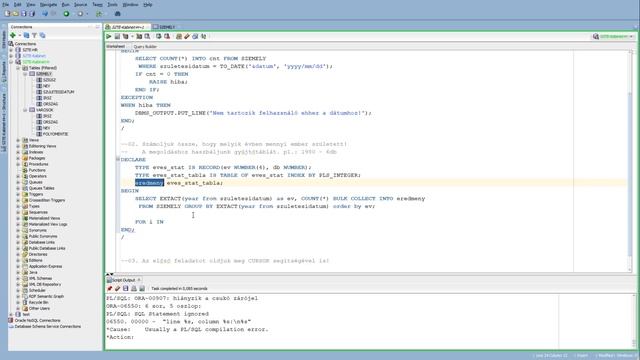Image resolution: width=640 pixels, height=360 pixels.
Task: Click the green Run icon in main toolbar
Action: (x=66, y=14)
